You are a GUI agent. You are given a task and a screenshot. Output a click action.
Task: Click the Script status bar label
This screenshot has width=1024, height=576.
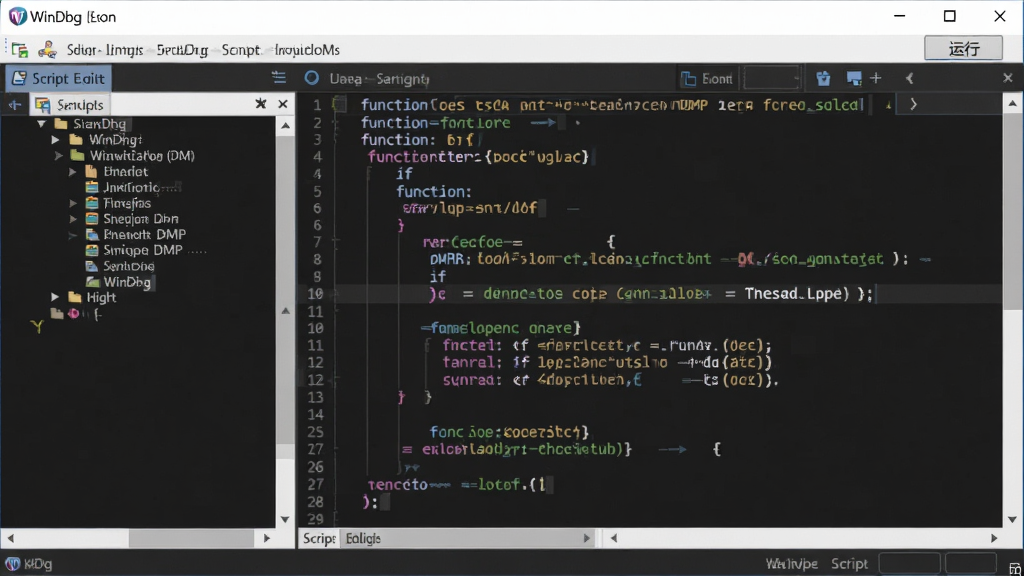849,564
